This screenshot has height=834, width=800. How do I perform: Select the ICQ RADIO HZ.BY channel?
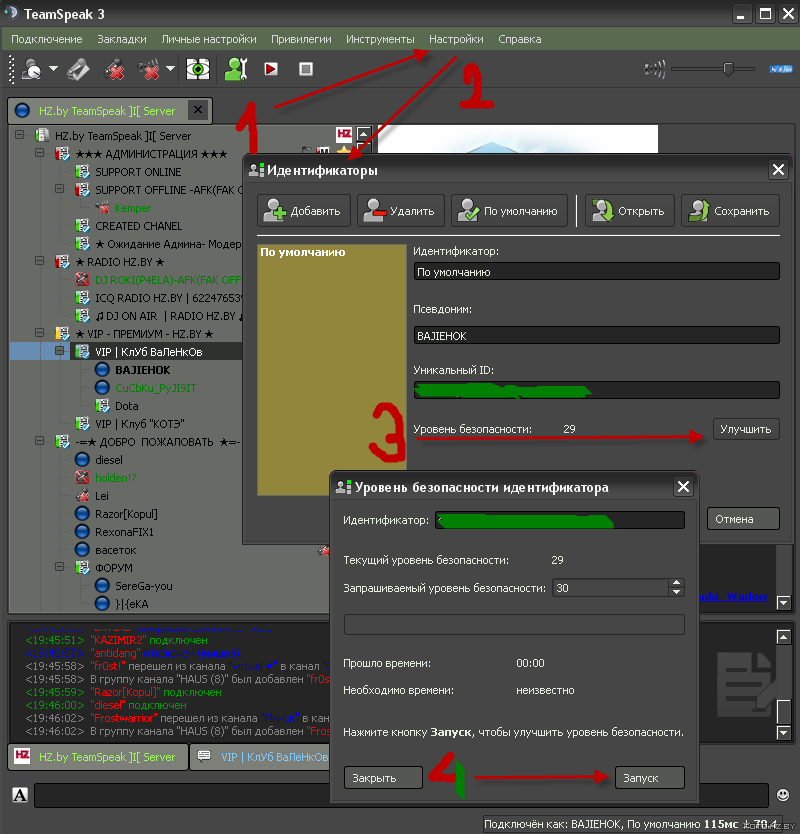coord(169,298)
